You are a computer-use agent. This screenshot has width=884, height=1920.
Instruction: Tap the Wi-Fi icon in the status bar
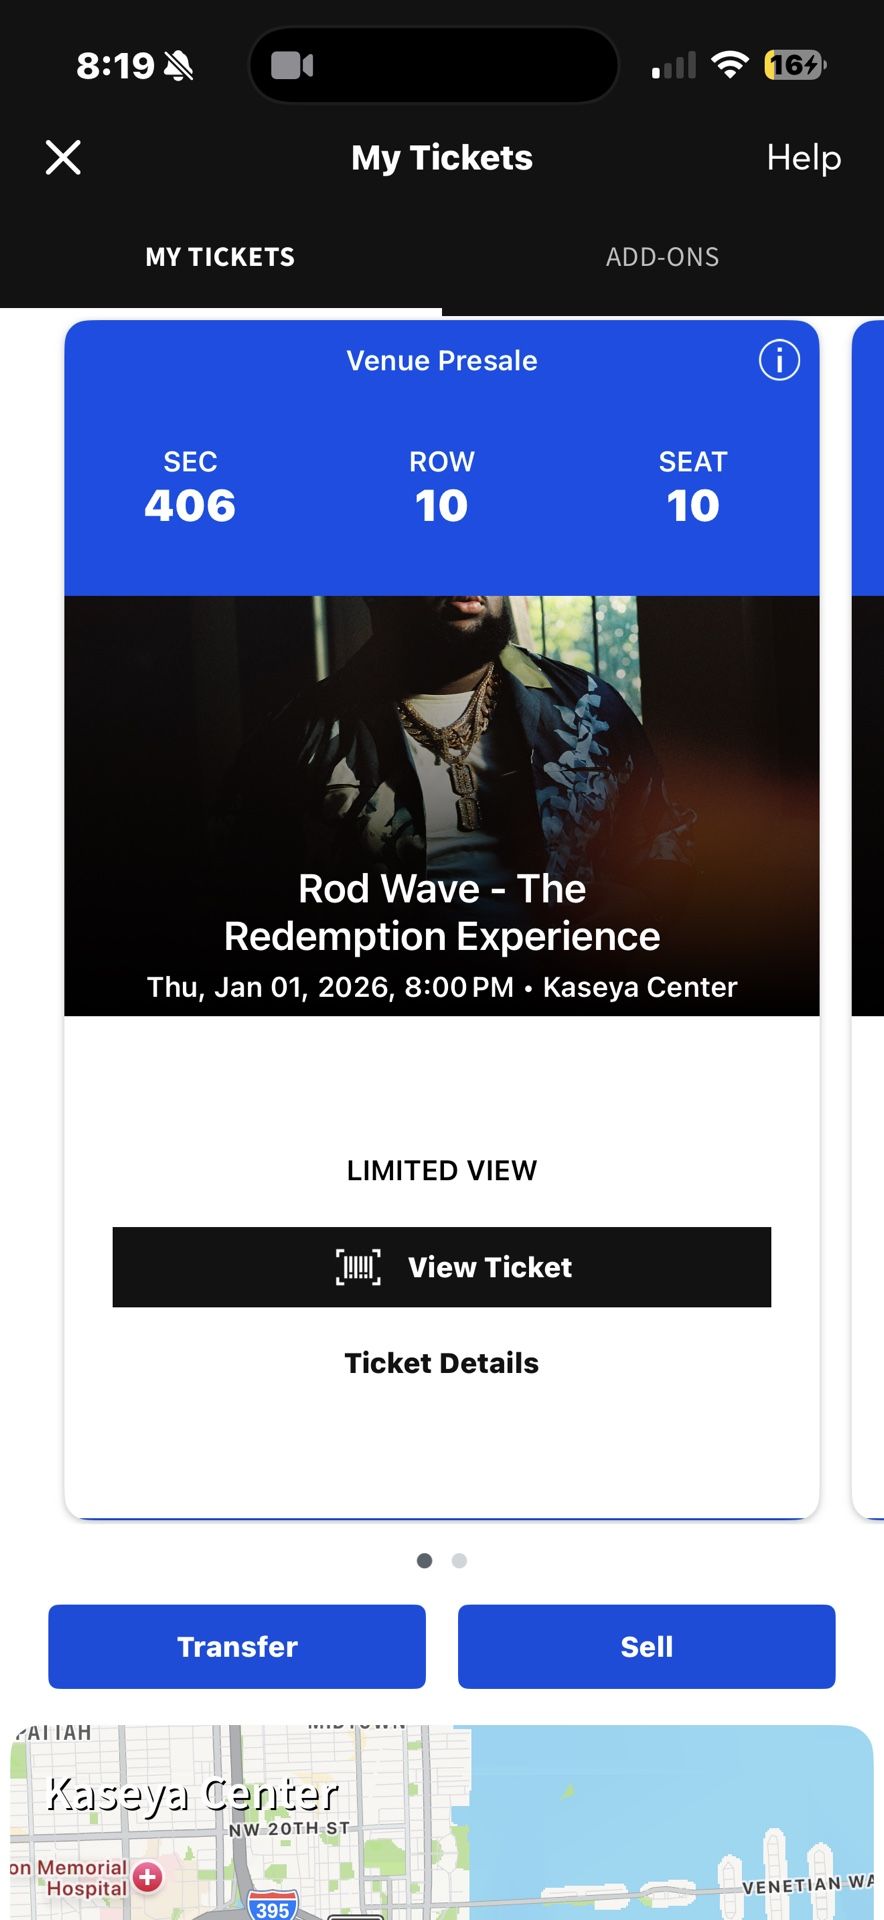731,64
